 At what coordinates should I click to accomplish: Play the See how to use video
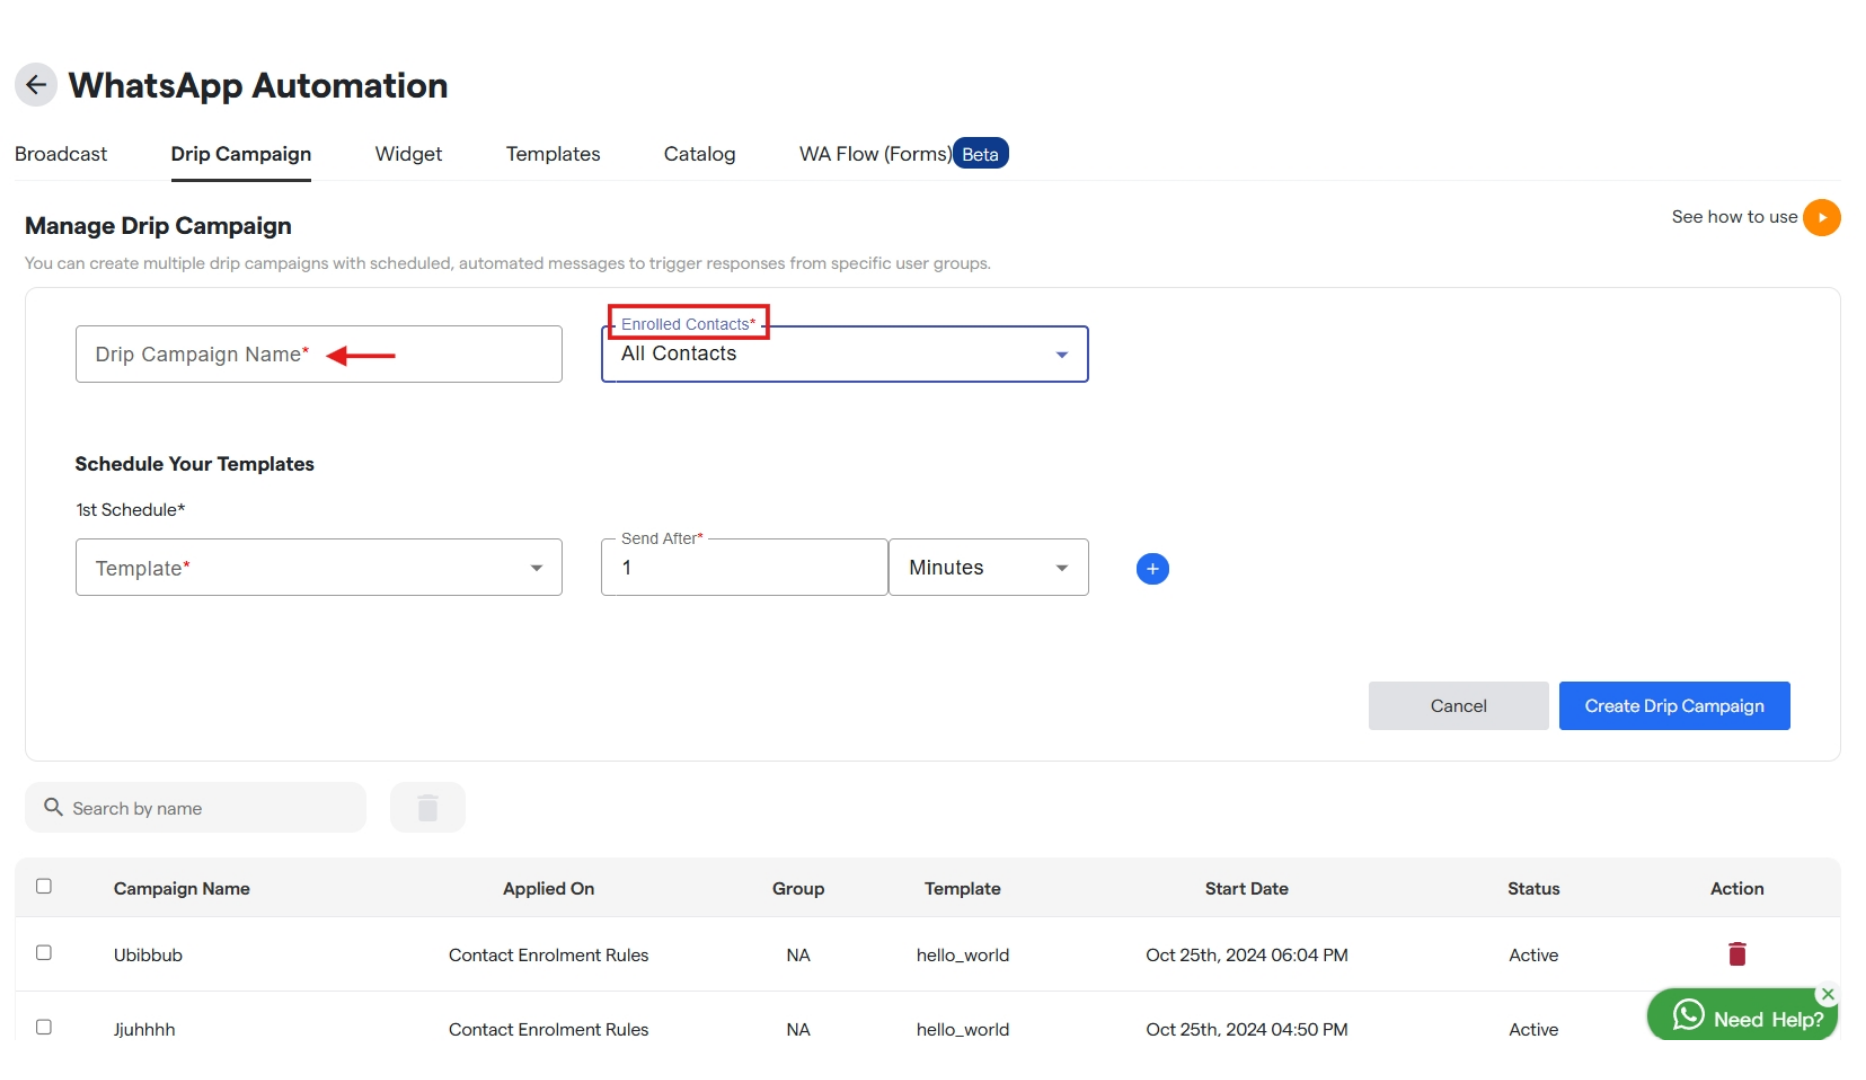(1821, 217)
